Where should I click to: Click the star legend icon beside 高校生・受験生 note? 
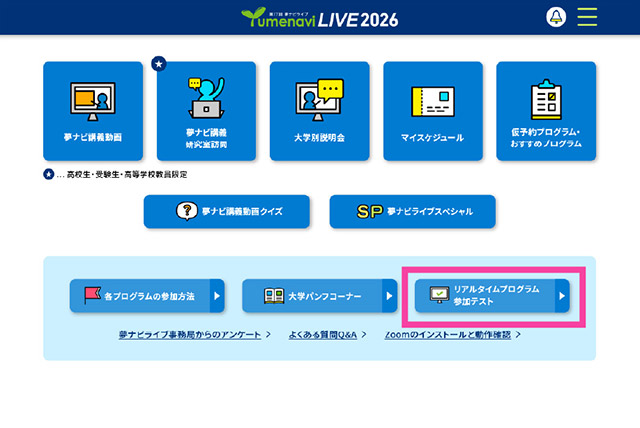[49, 174]
